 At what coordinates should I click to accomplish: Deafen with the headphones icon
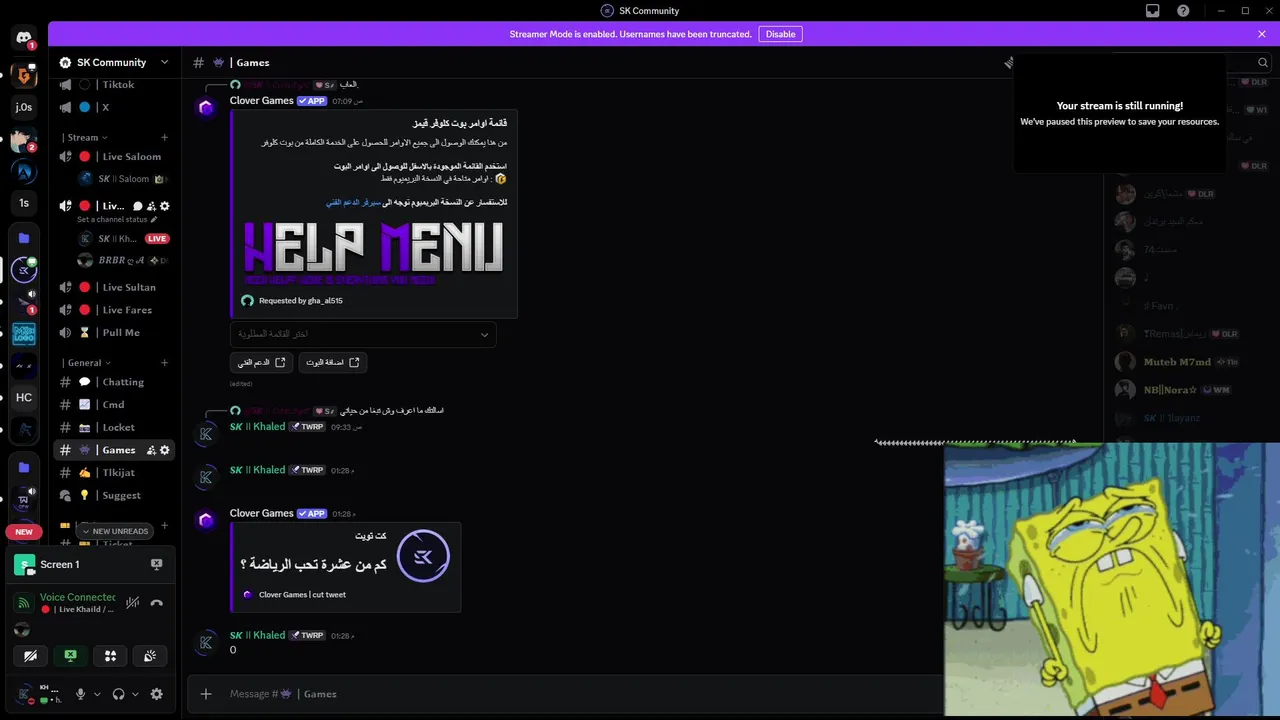119,694
